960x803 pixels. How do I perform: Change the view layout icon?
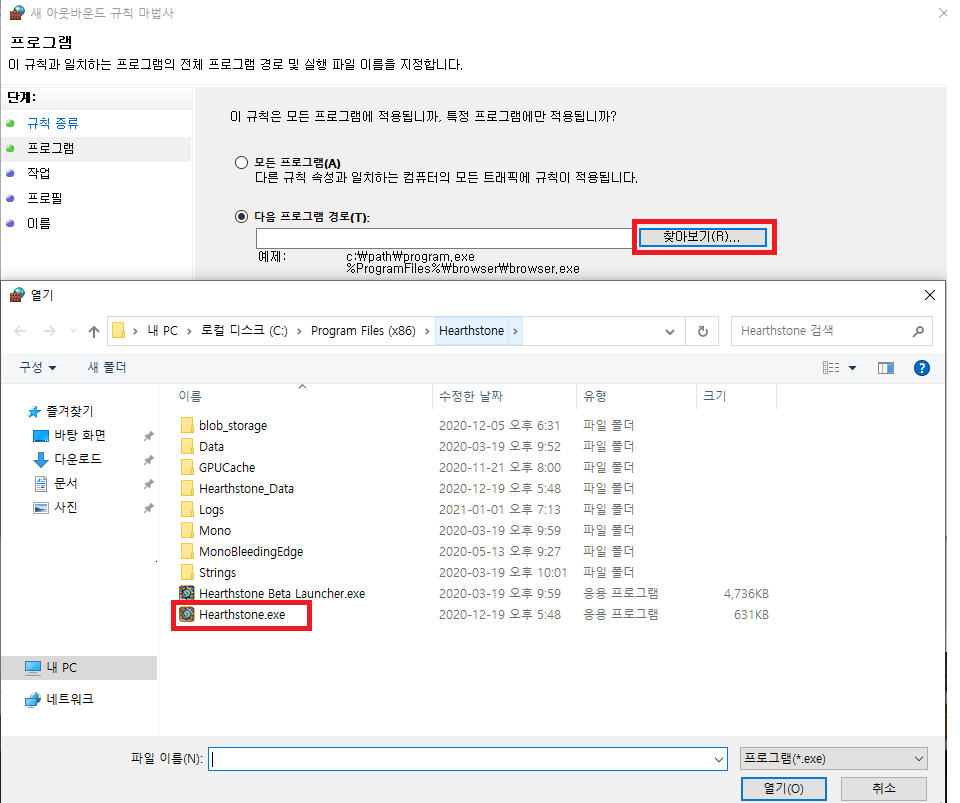pos(831,367)
